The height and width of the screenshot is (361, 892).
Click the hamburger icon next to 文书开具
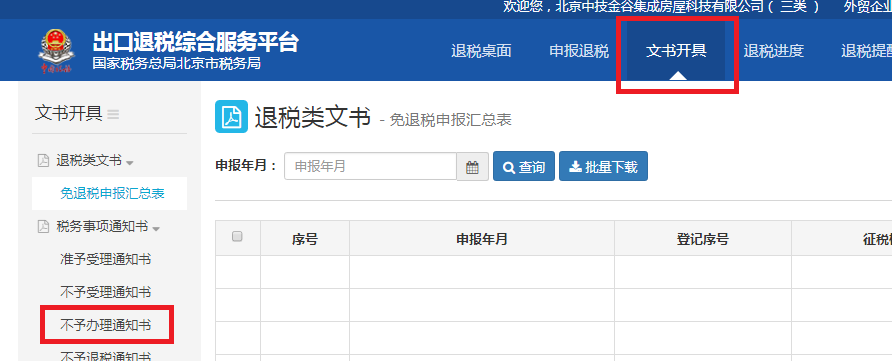(113, 114)
